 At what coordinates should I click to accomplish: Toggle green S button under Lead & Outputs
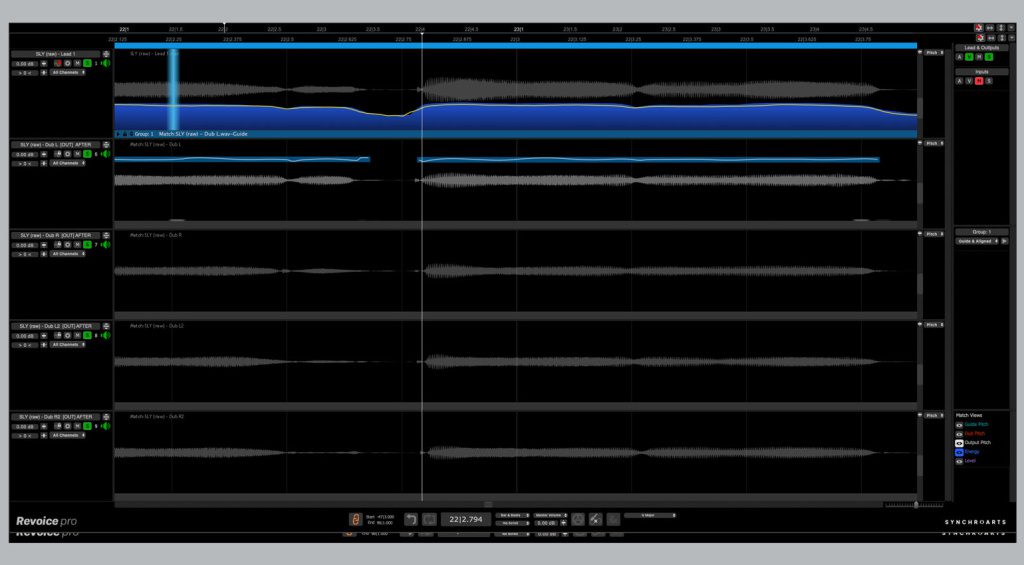(x=989, y=57)
